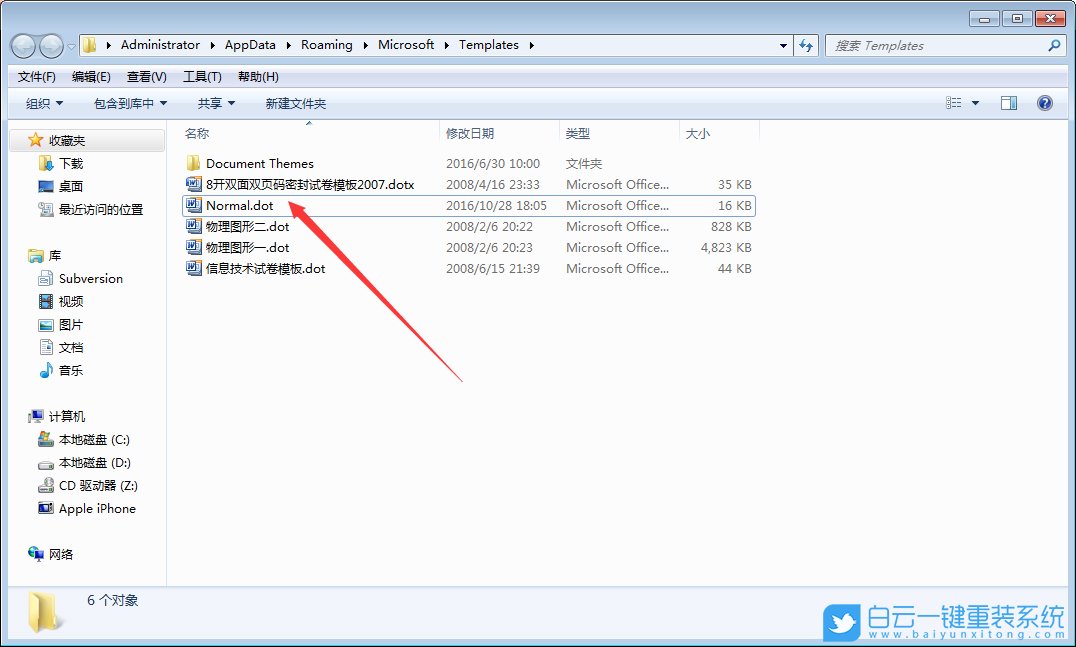Open the preview pane icon

click(x=1009, y=102)
